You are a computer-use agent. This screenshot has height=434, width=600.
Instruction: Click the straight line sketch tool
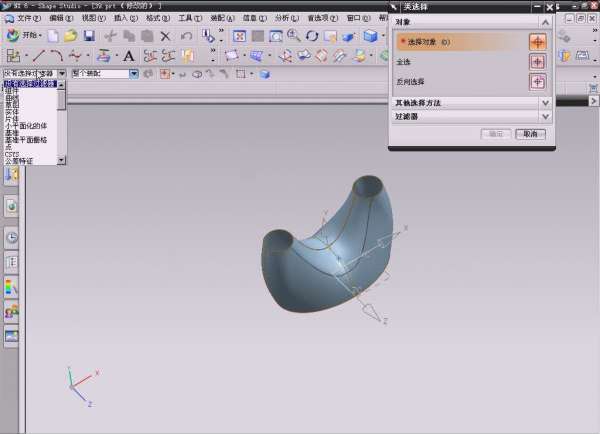tap(39, 56)
